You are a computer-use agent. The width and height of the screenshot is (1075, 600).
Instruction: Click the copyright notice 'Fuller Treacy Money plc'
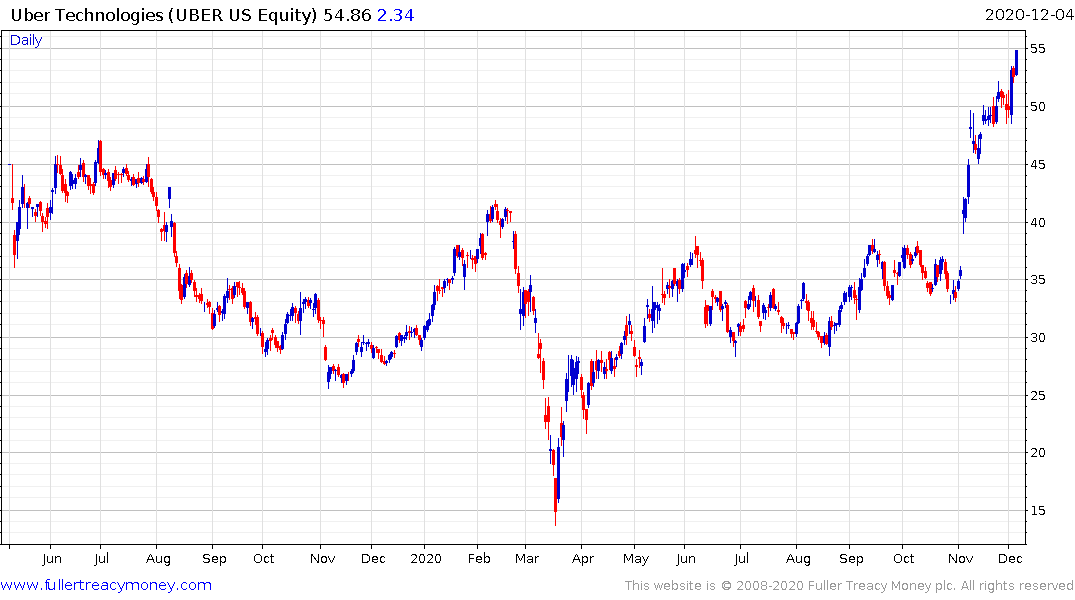click(882, 586)
